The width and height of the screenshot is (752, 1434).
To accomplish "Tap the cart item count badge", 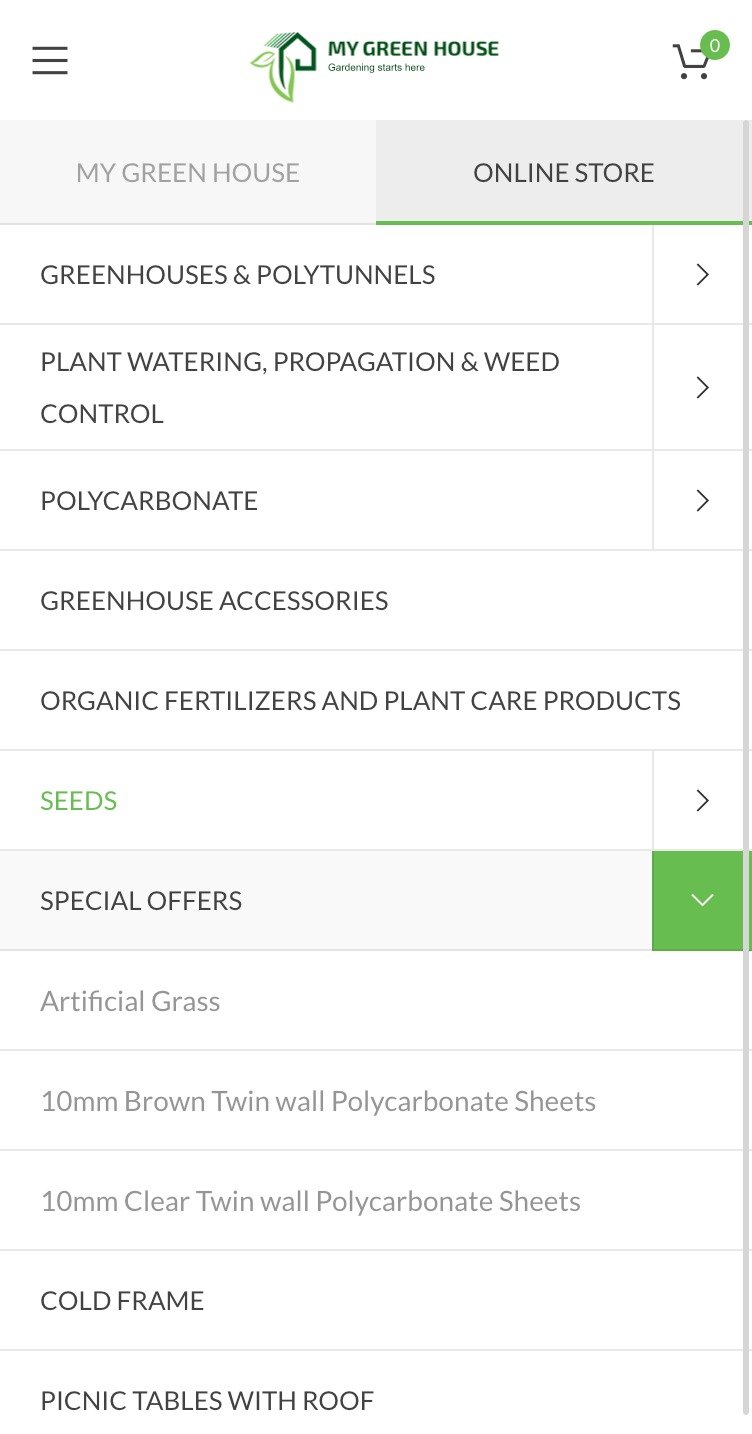I will click(x=714, y=45).
